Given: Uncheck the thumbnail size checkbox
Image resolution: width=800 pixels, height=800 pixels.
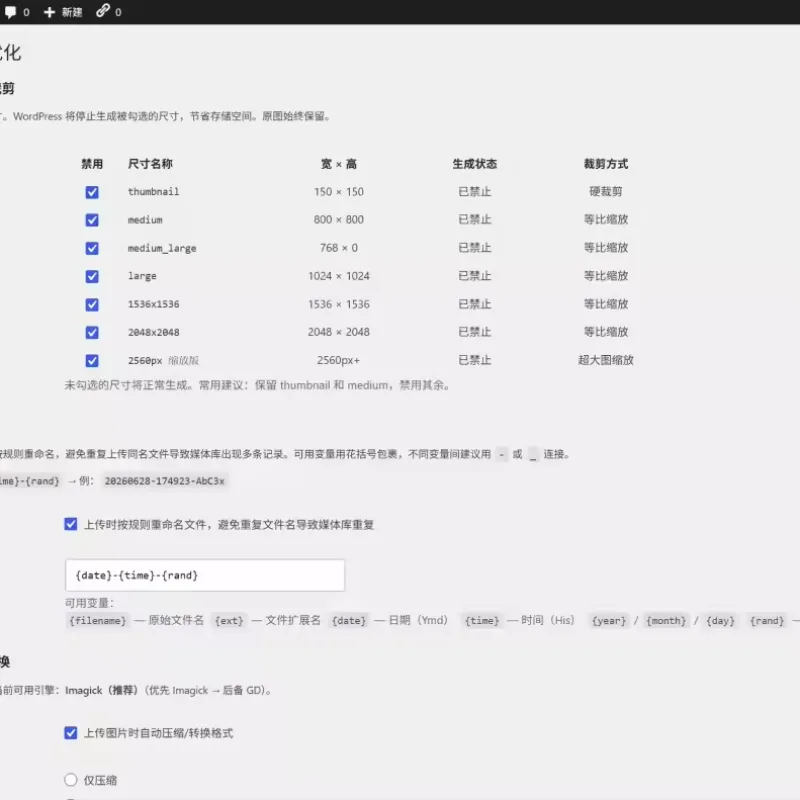Looking at the screenshot, I should click(x=92, y=192).
